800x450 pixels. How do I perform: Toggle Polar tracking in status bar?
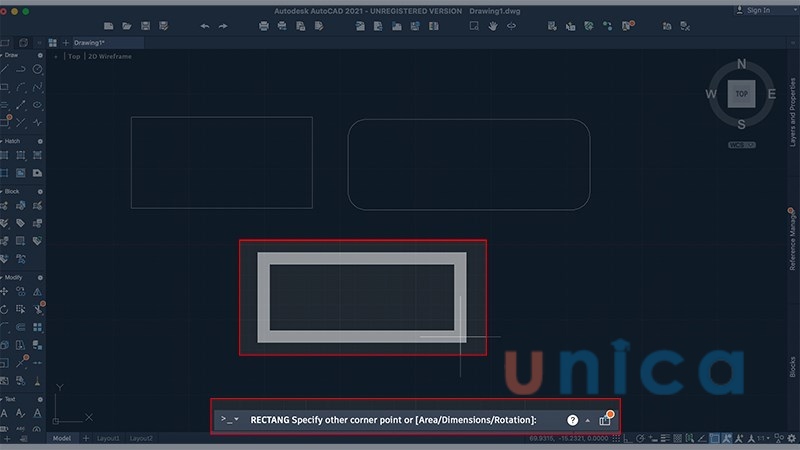coord(640,438)
